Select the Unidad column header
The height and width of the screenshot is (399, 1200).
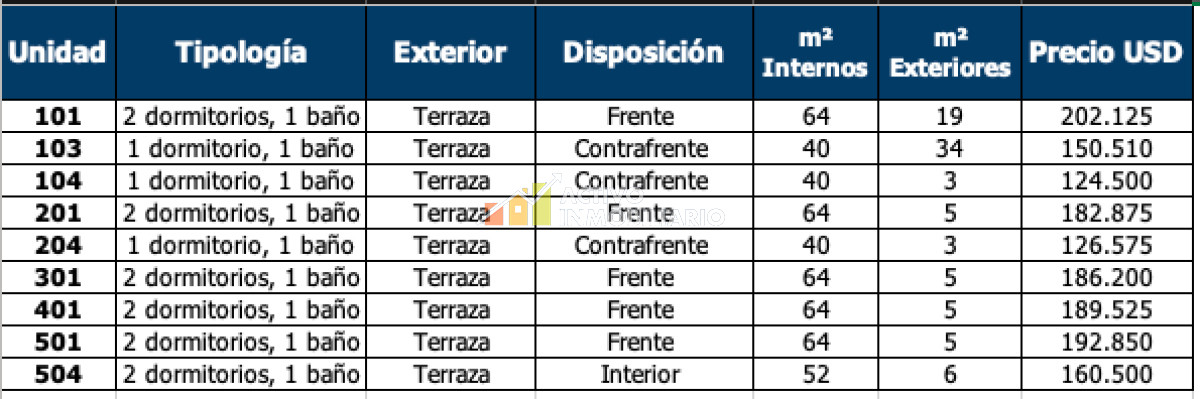coord(58,53)
